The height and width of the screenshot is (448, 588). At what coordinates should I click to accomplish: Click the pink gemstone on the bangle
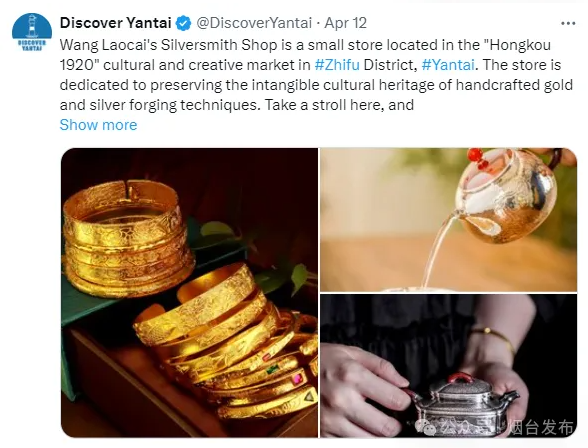click(x=298, y=379)
